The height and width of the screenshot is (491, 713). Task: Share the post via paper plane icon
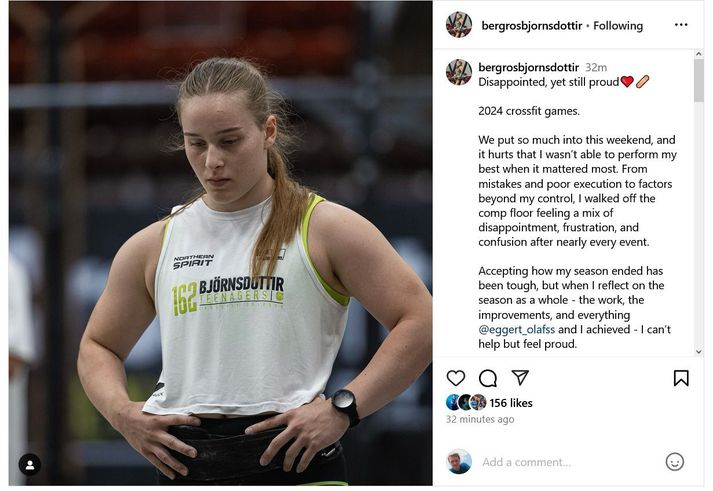[x=520, y=377]
